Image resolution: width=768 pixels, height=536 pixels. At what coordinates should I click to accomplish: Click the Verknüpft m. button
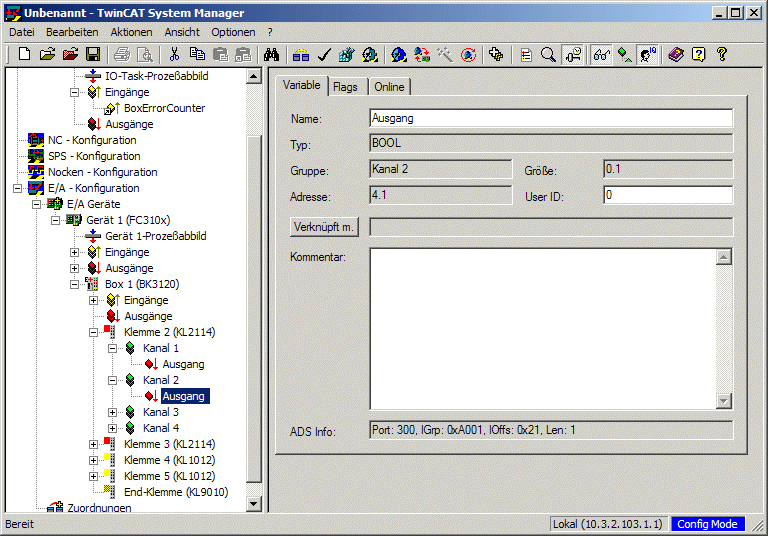coord(324,227)
